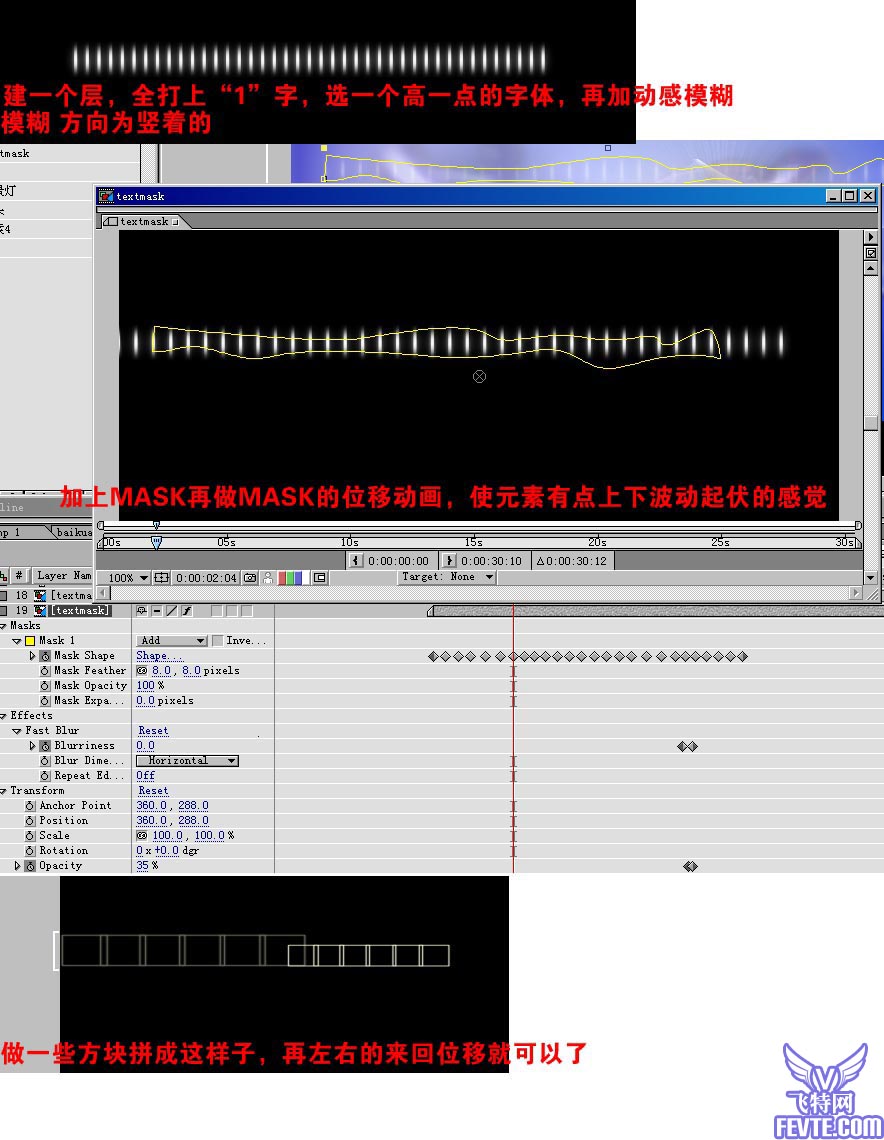
Task: Click the Fast Blur Reset link
Action: pyautogui.click(x=153, y=731)
